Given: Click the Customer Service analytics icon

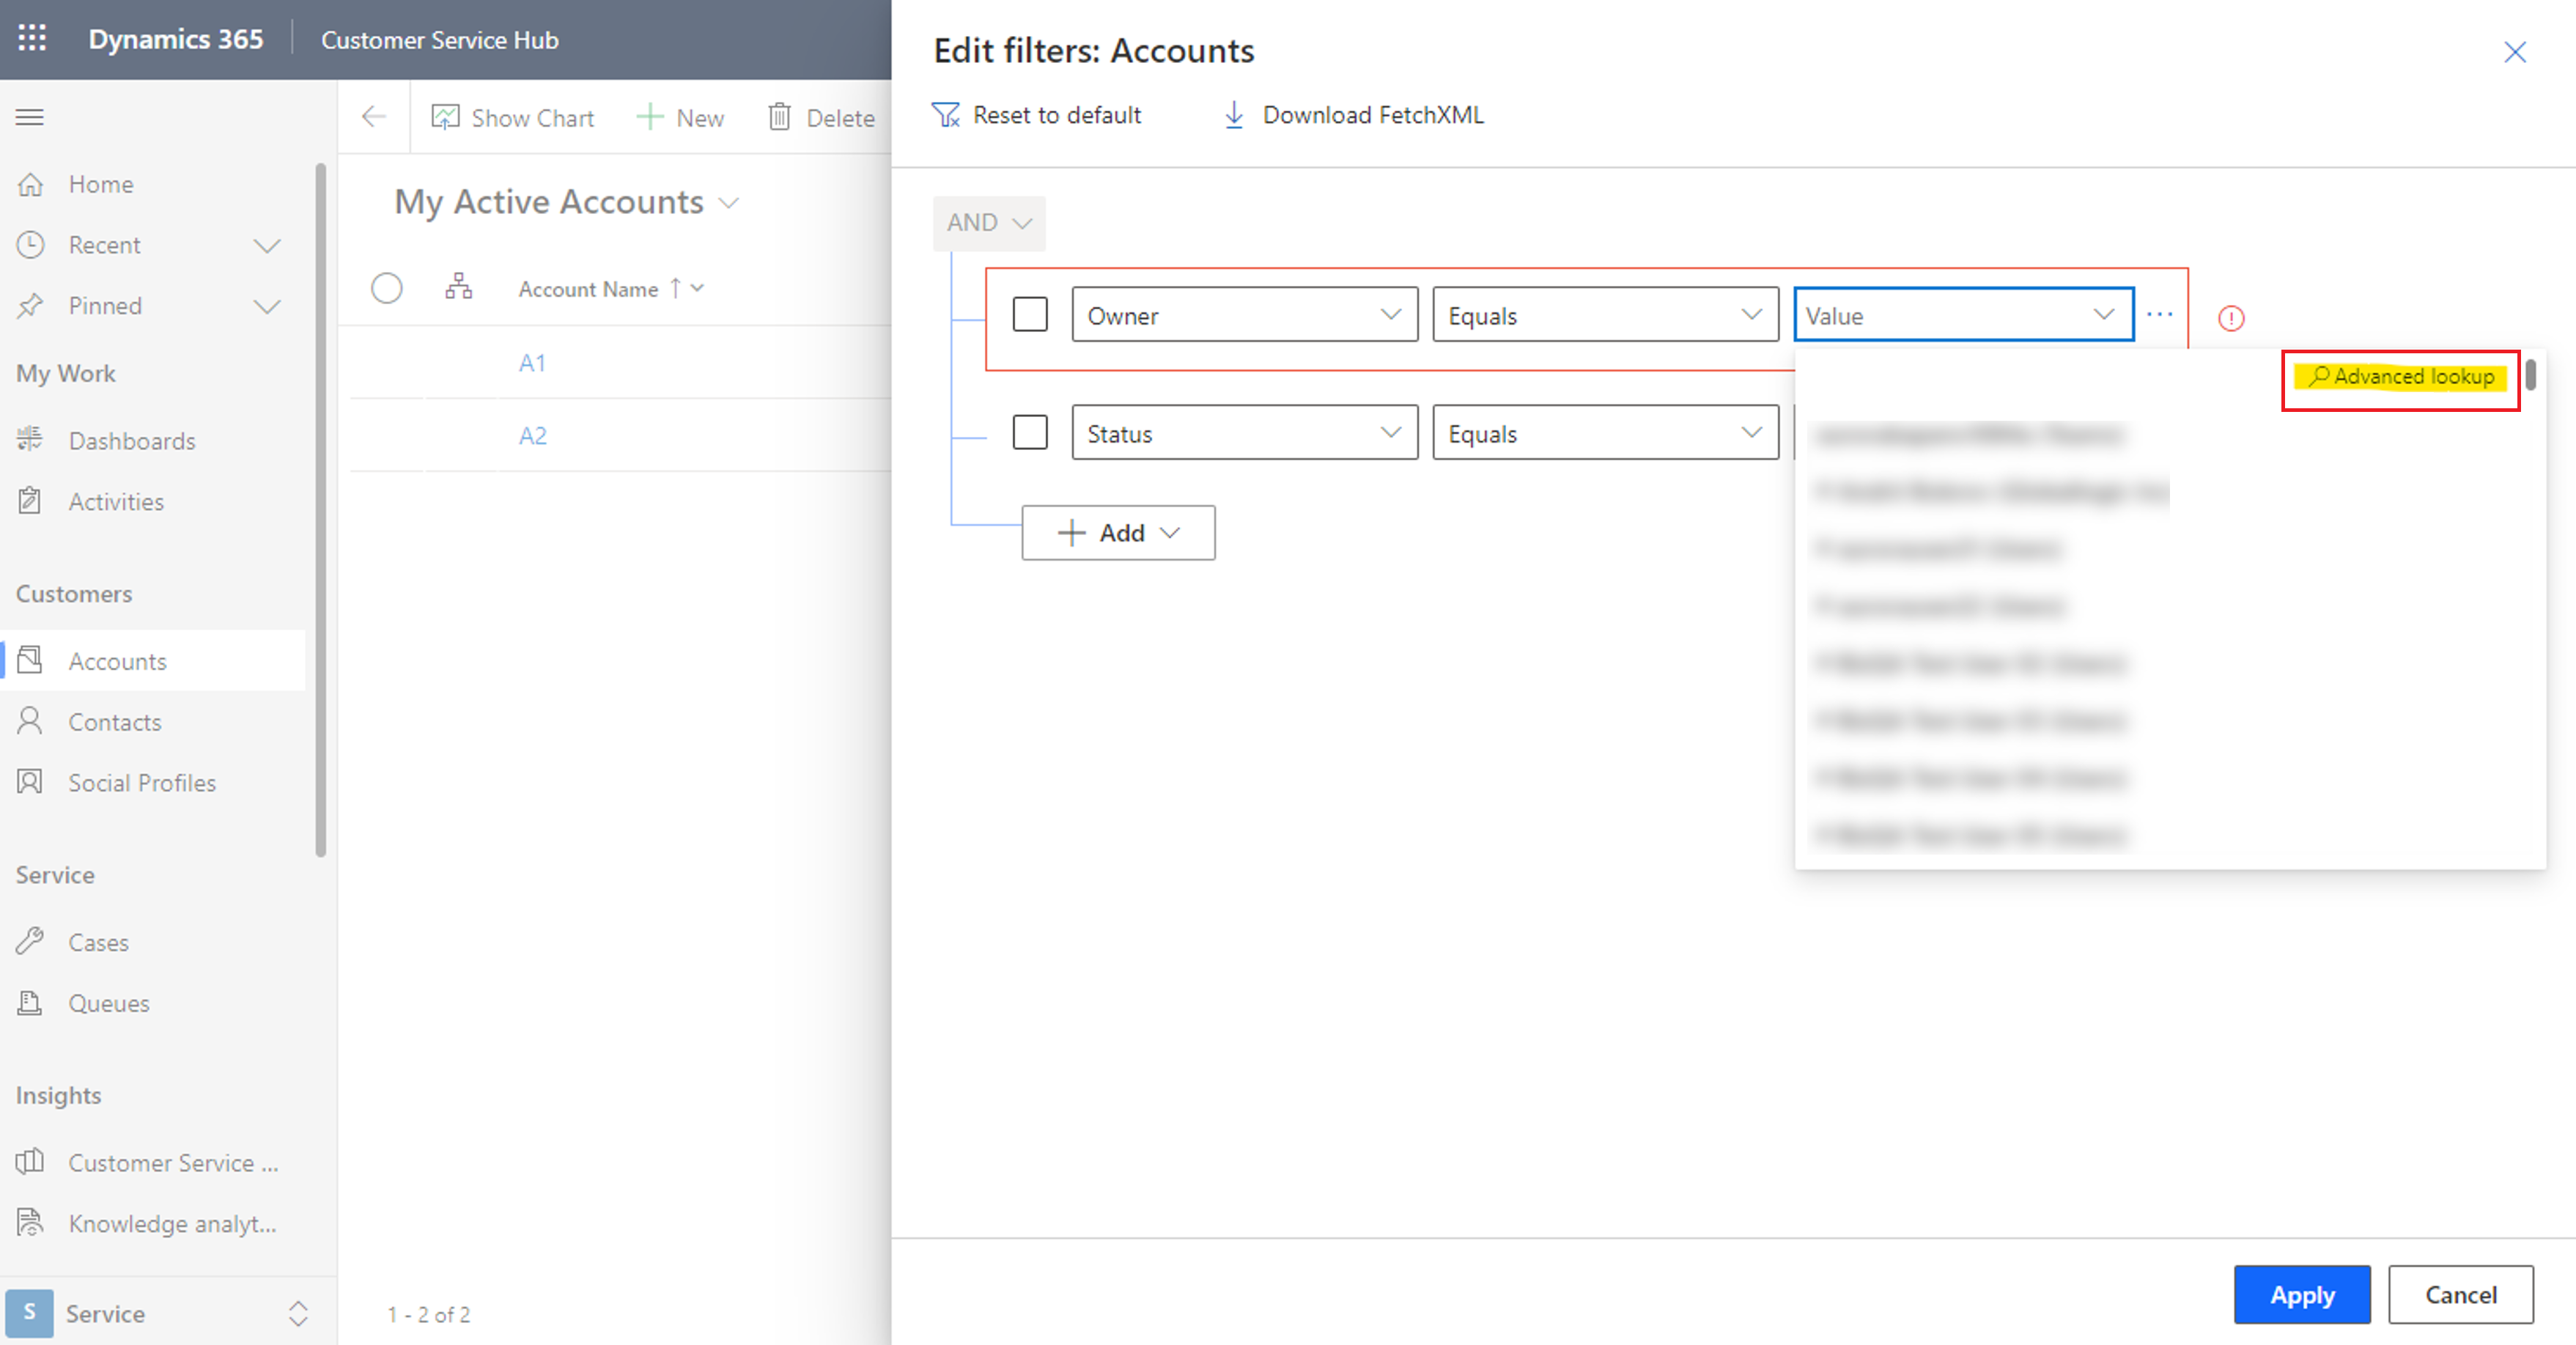Looking at the screenshot, I should pos(32,1162).
